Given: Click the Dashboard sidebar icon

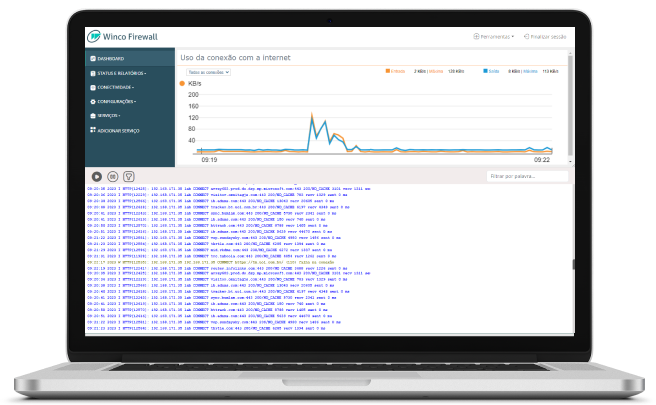Looking at the screenshot, I should [92, 59].
